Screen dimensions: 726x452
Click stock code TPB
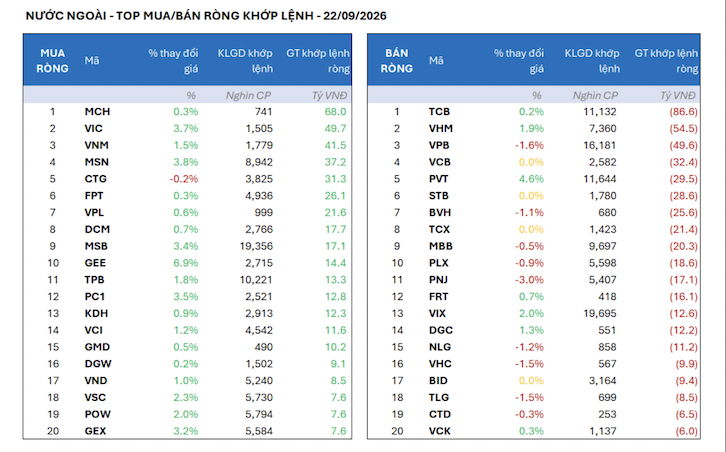point(94,280)
